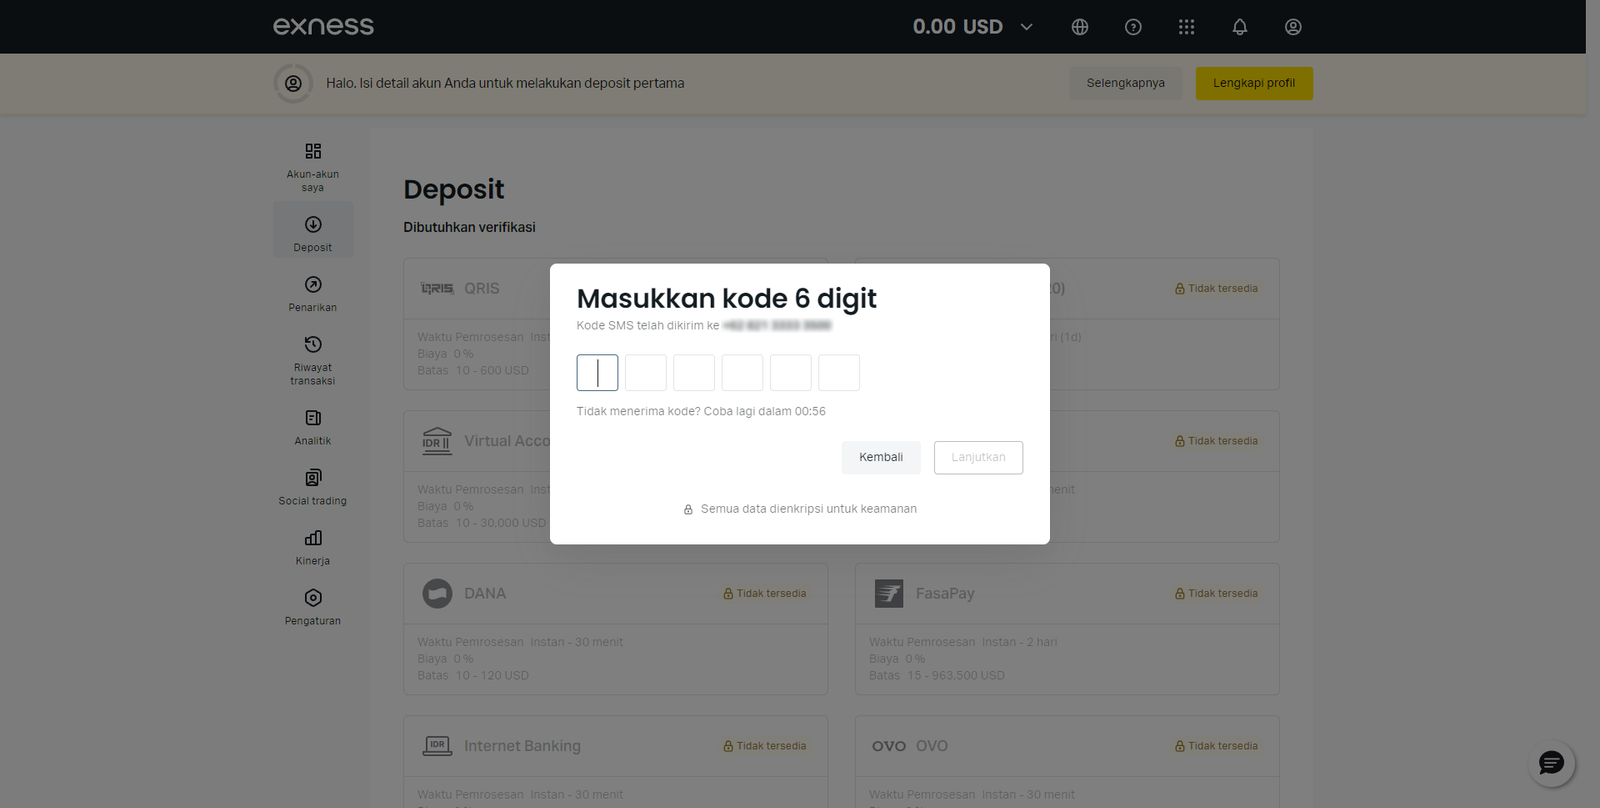Open Pengaturan settings in sidebar
The image size is (1600, 808).
click(313, 607)
